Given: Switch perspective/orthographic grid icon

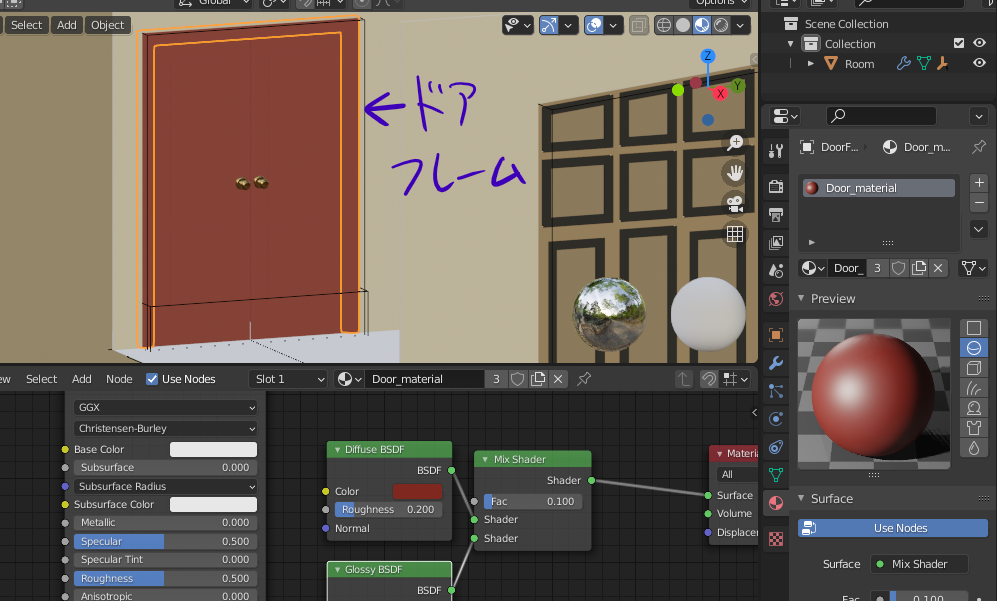Looking at the screenshot, I should click(735, 234).
